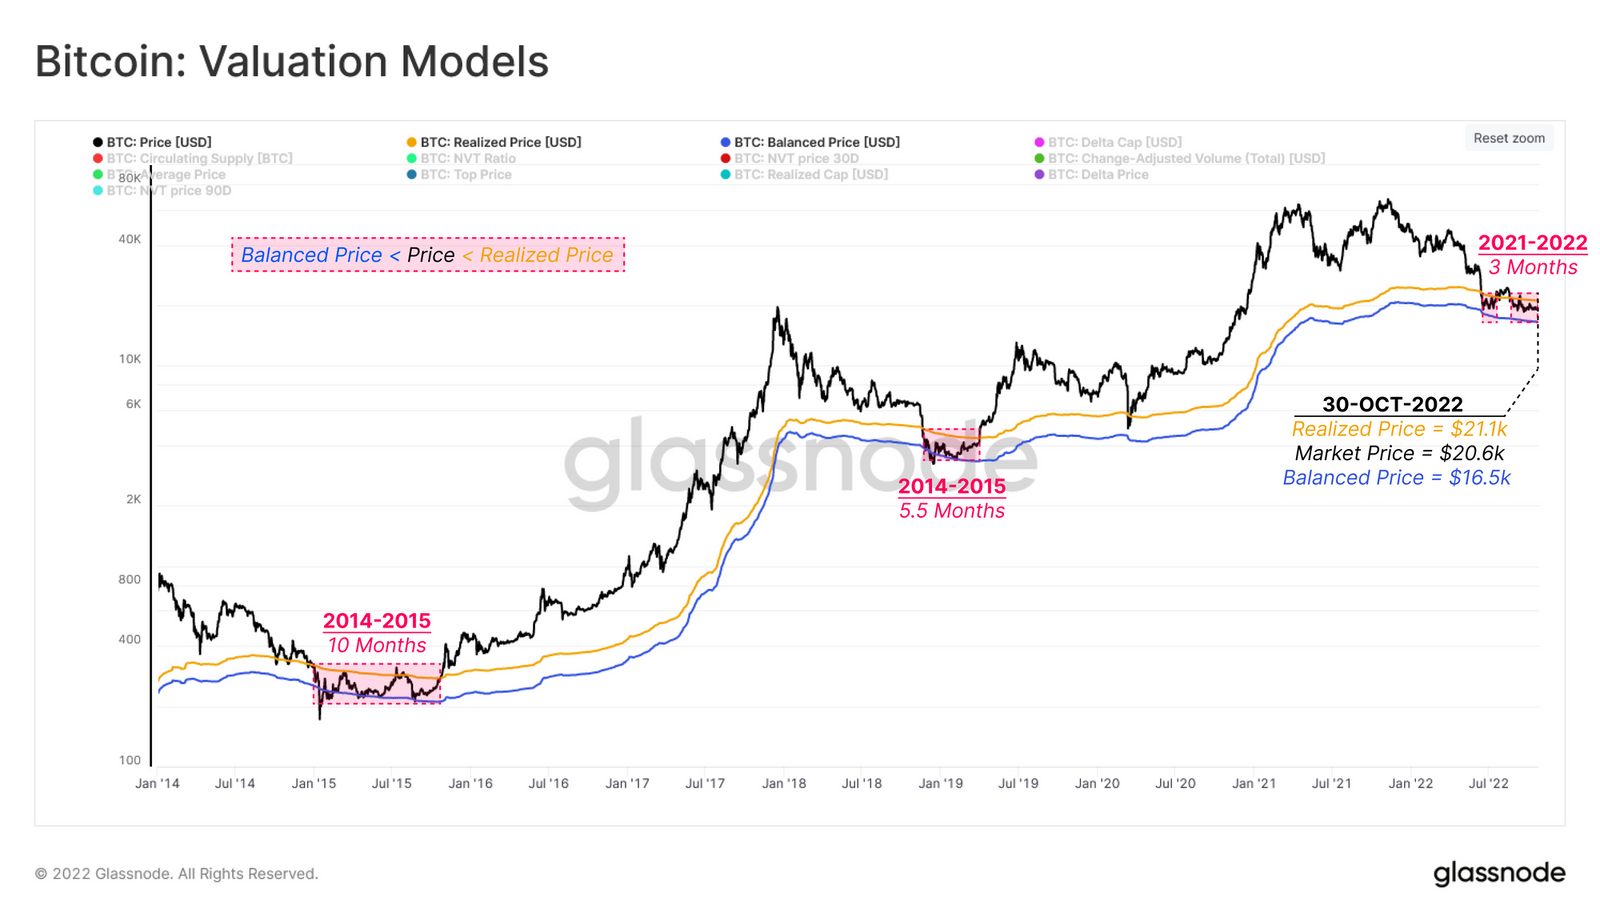The height and width of the screenshot is (922, 1600).
Task: Show the BTC: Circulating Supply [BTC] series
Action: coord(192,158)
